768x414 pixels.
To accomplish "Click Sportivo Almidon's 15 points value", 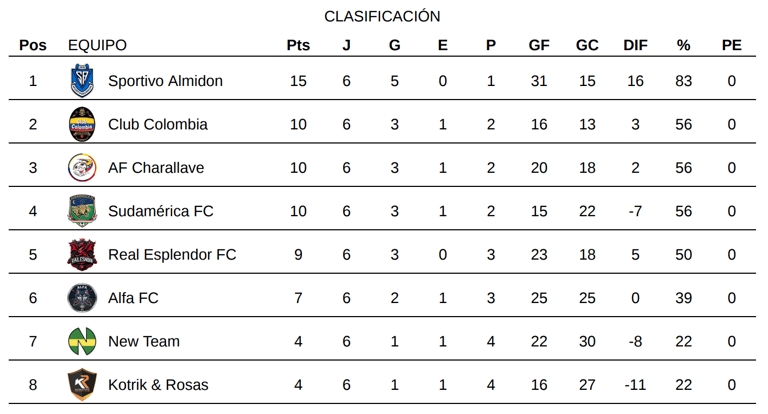I will (x=298, y=81).
